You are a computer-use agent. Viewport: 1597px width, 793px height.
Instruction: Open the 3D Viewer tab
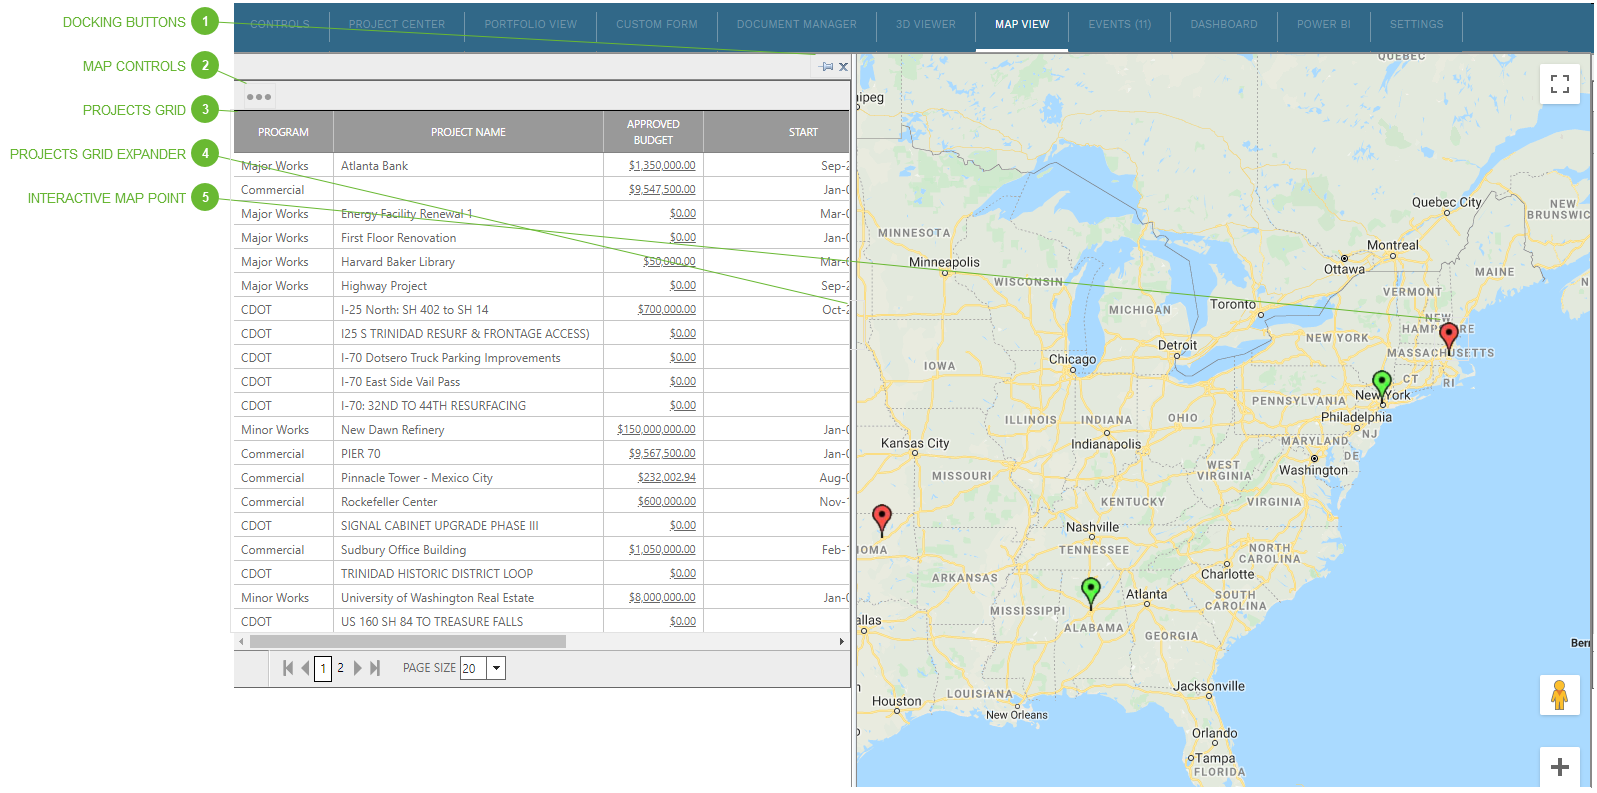926,25
